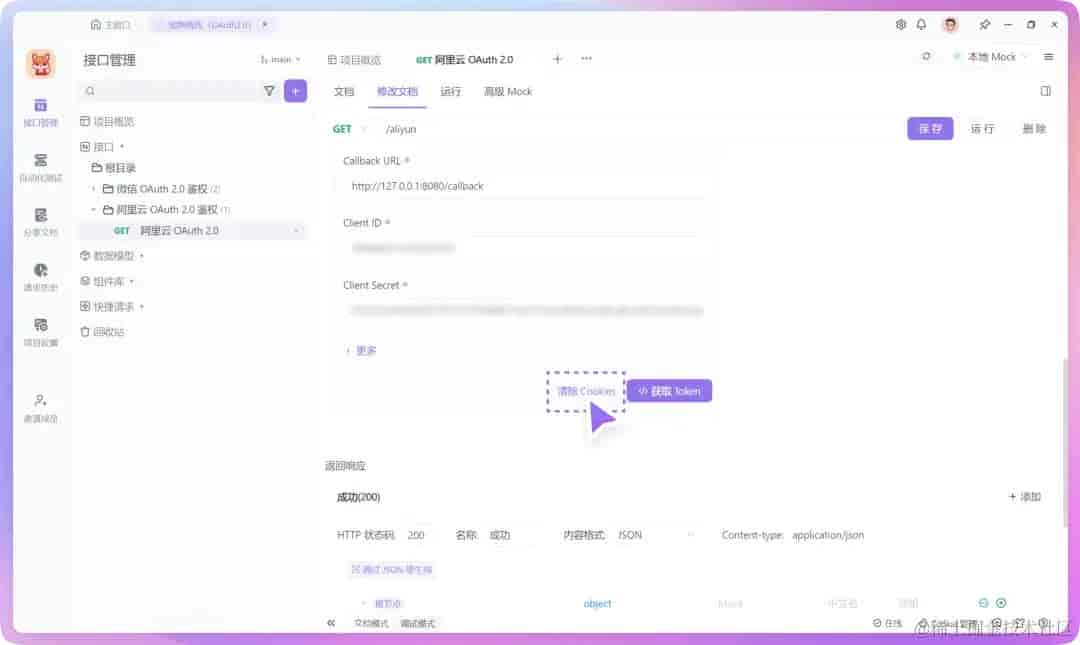Open the 项目概览 tab in tab bar
The height and width of the screenshot is (645, 1080).
tap(354, 60)
